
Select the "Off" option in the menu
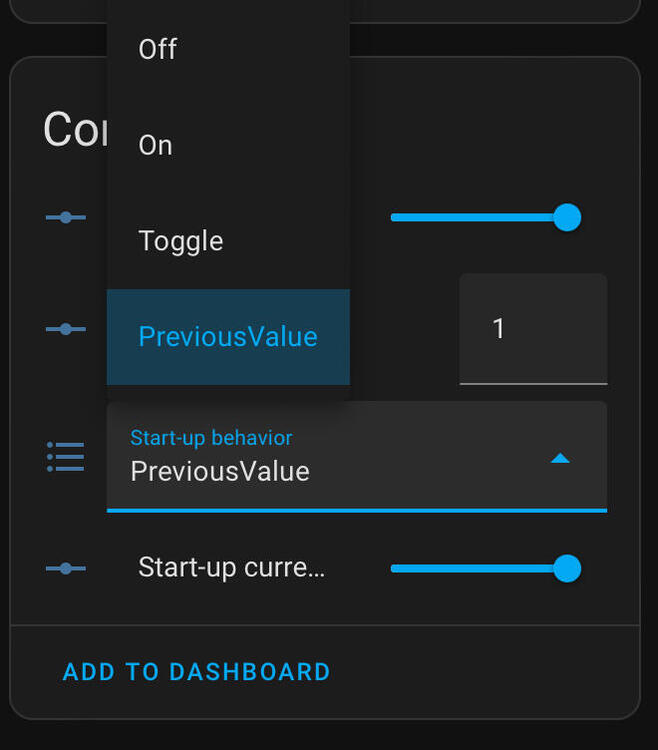coord(158,49)
